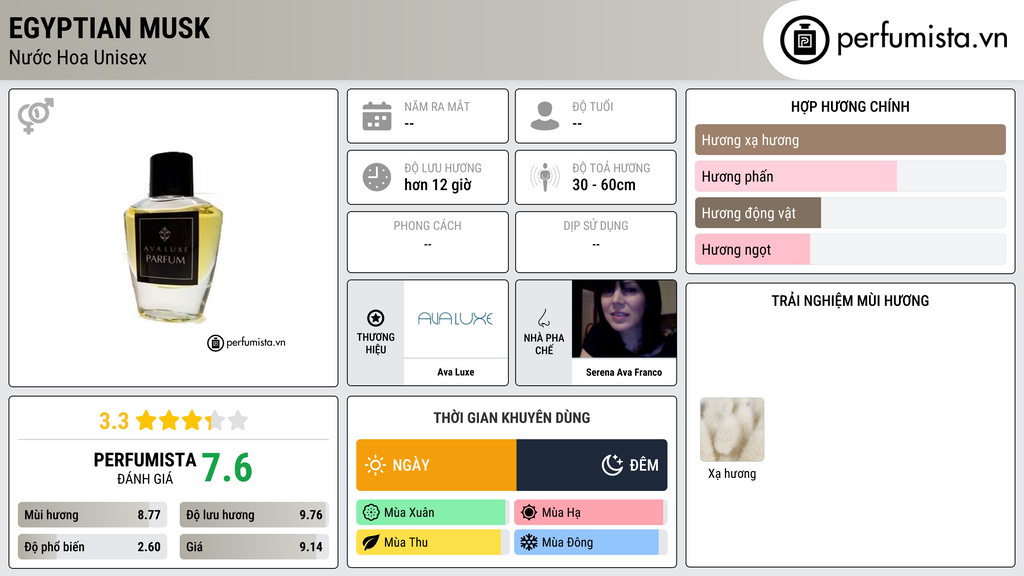Click the Giá 9.14 score bar
The height and width of the screenshot is (576, 1024).
coord(254,547)
